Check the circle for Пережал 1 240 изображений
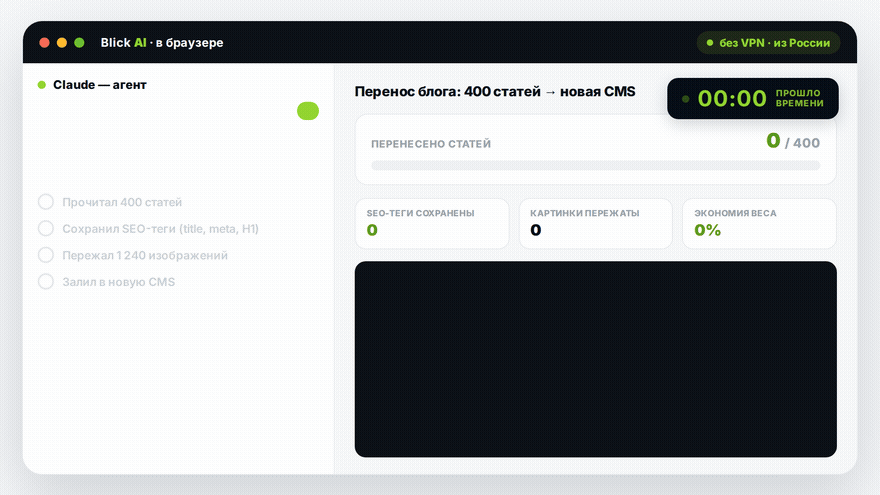 click(46, 255)
